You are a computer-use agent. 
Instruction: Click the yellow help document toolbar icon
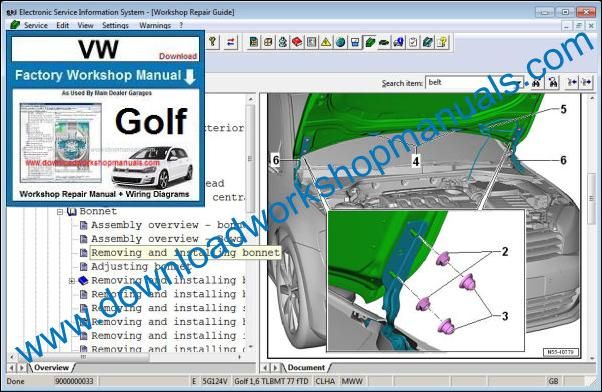click(442, 41)
